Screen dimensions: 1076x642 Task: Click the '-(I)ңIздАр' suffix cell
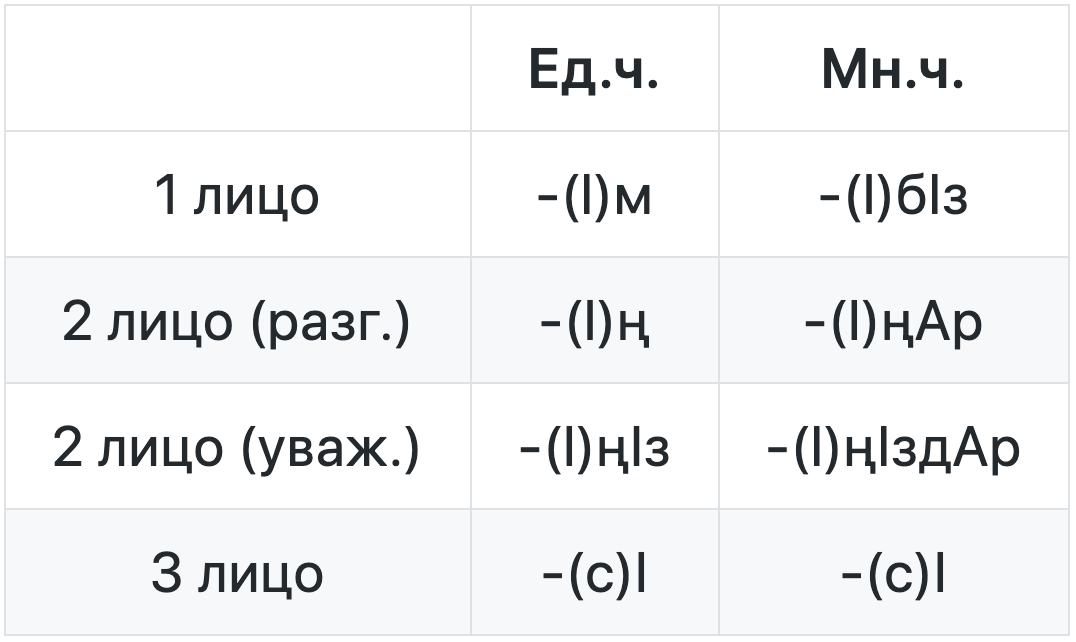pyautogui.click(x=892, y=448)
